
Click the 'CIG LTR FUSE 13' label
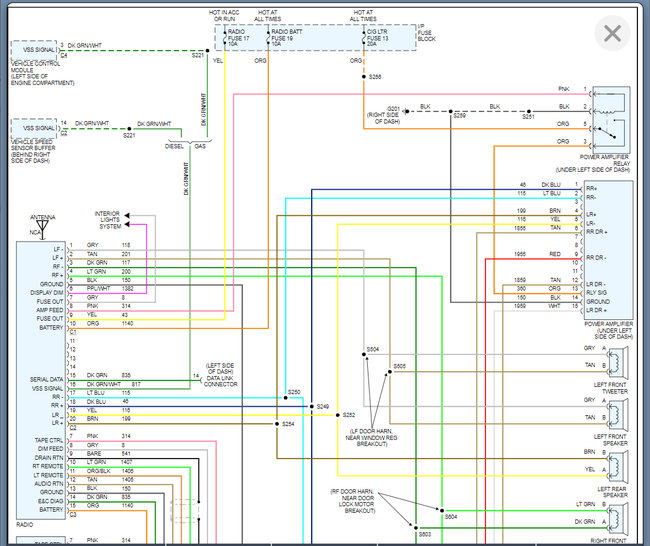tap(377, 35)
